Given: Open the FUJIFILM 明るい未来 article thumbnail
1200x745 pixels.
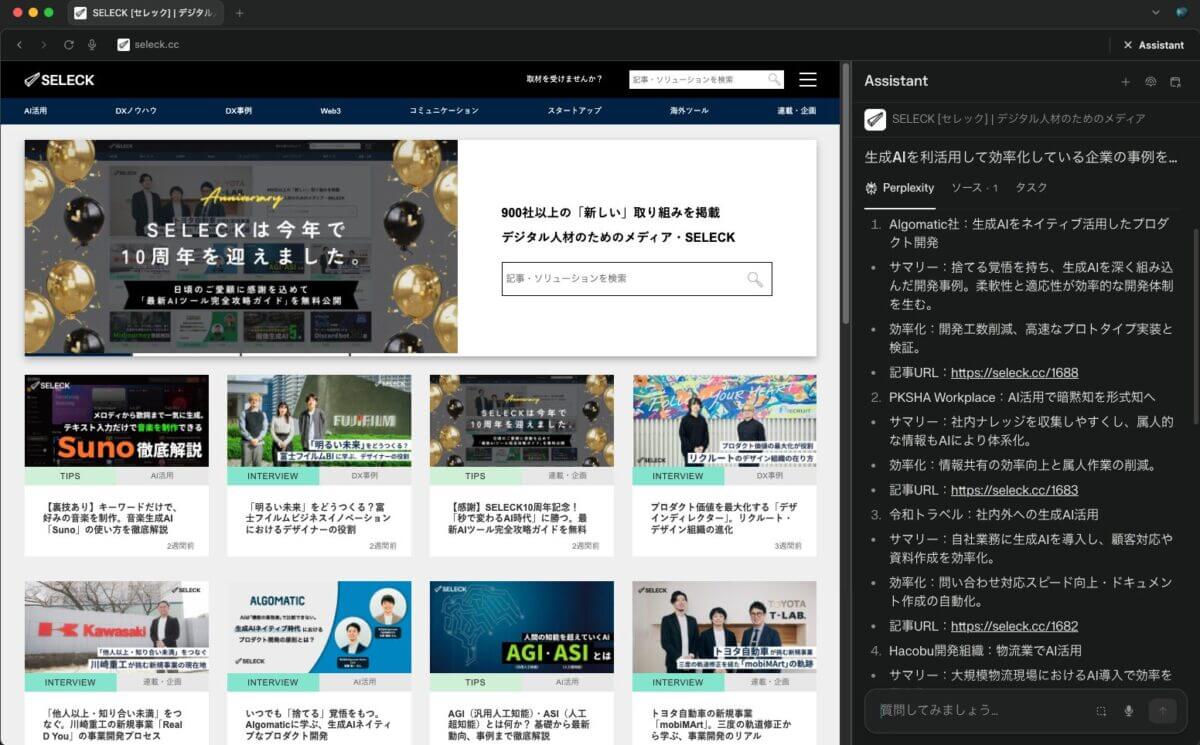Looking at the screenshot, I should tap(319, 421).
